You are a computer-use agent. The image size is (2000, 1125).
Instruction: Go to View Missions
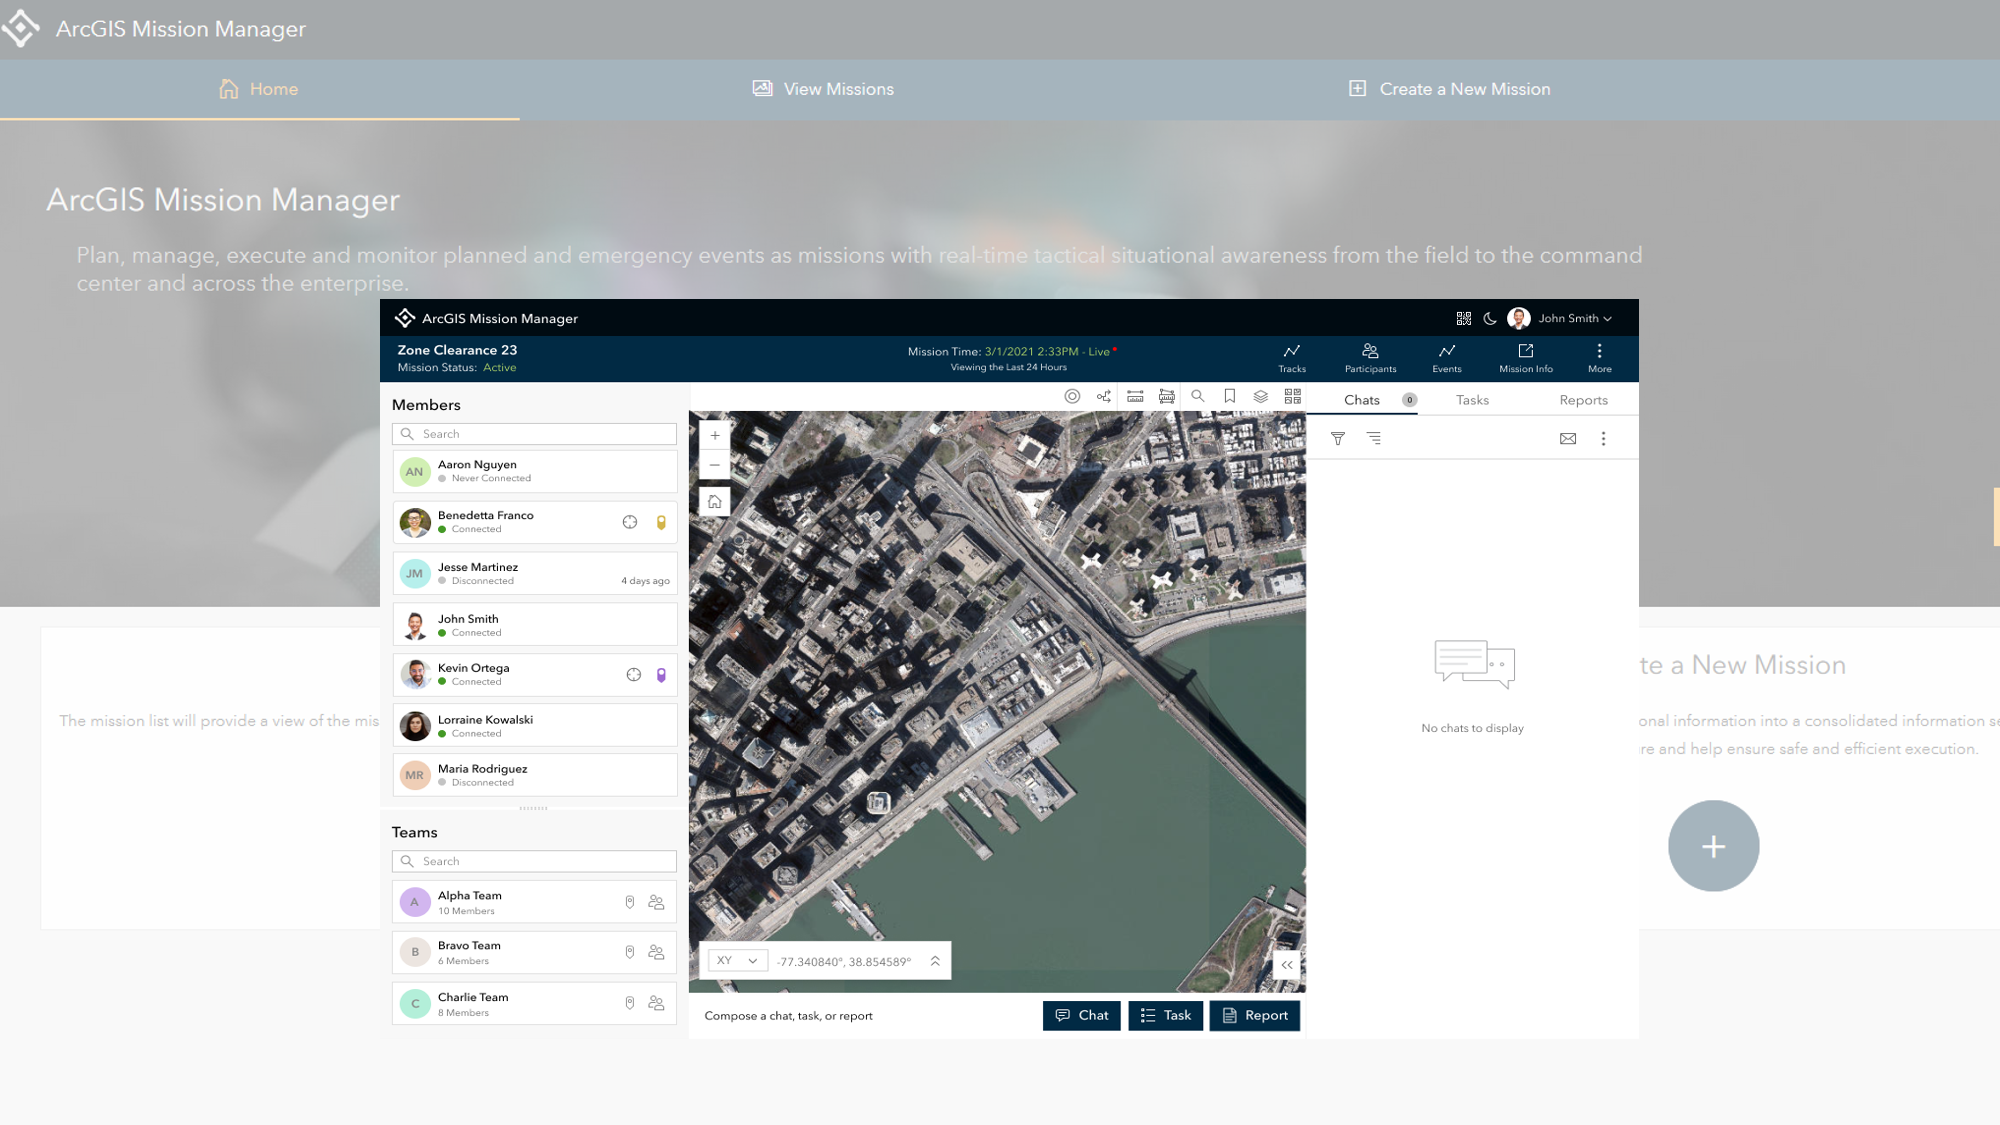point(822,89)
